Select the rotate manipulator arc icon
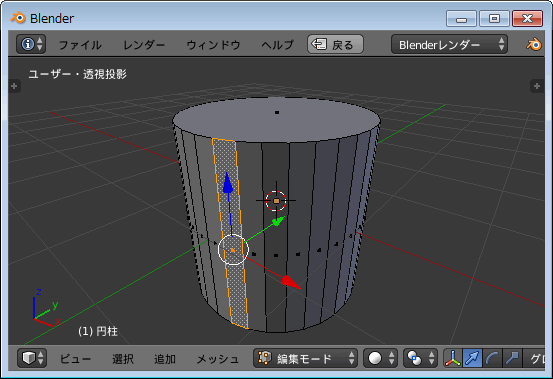The image size is (553, 379). tap(492, 358)
